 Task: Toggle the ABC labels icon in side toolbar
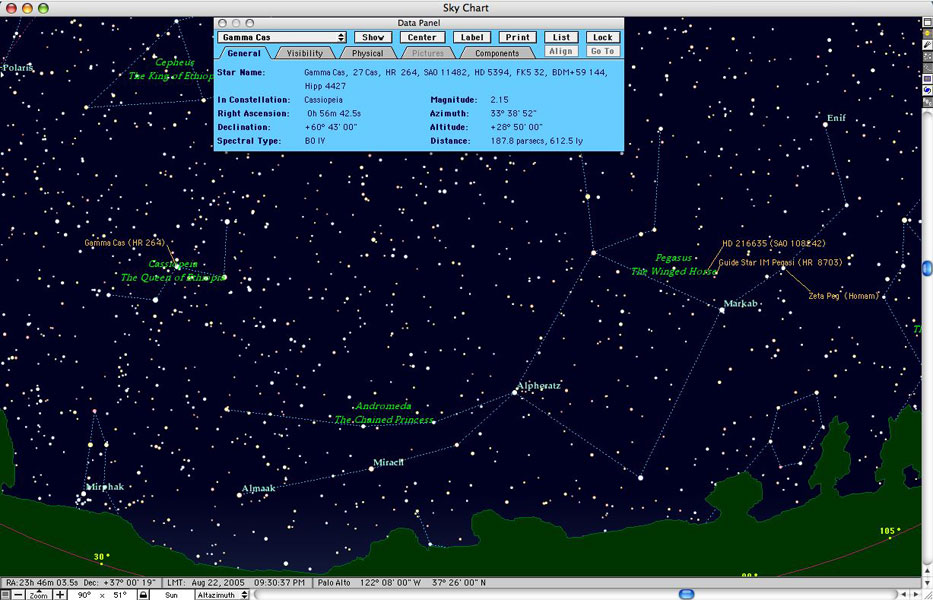tap(928, 102)
